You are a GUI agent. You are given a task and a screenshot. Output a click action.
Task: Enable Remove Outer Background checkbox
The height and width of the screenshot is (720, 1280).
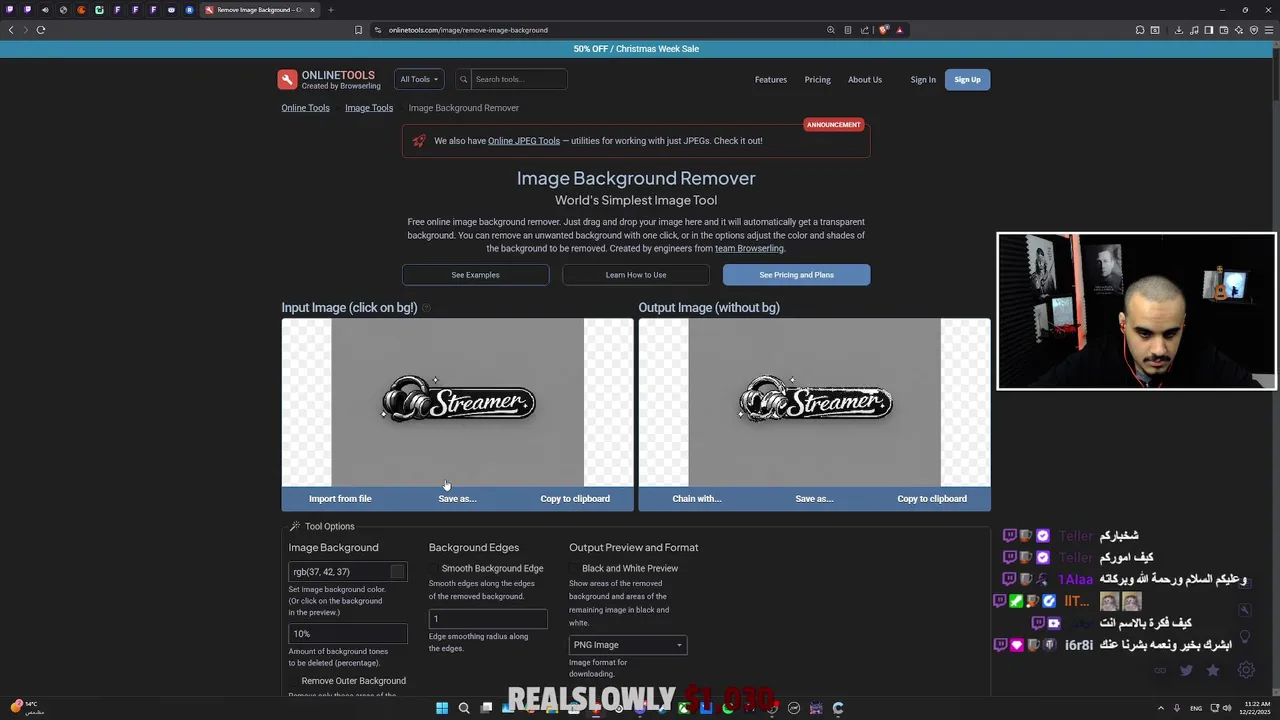pos(294,681)
